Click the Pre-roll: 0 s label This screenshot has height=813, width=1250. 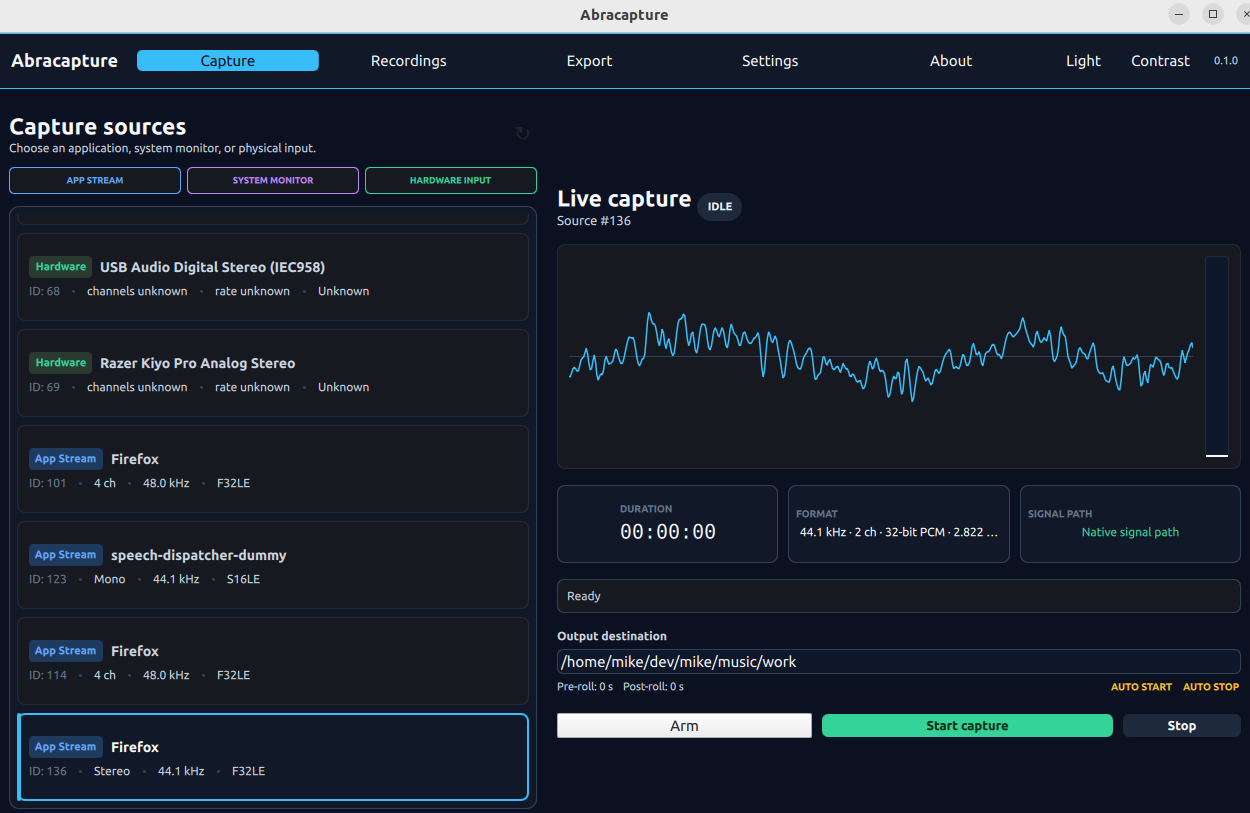585,687
